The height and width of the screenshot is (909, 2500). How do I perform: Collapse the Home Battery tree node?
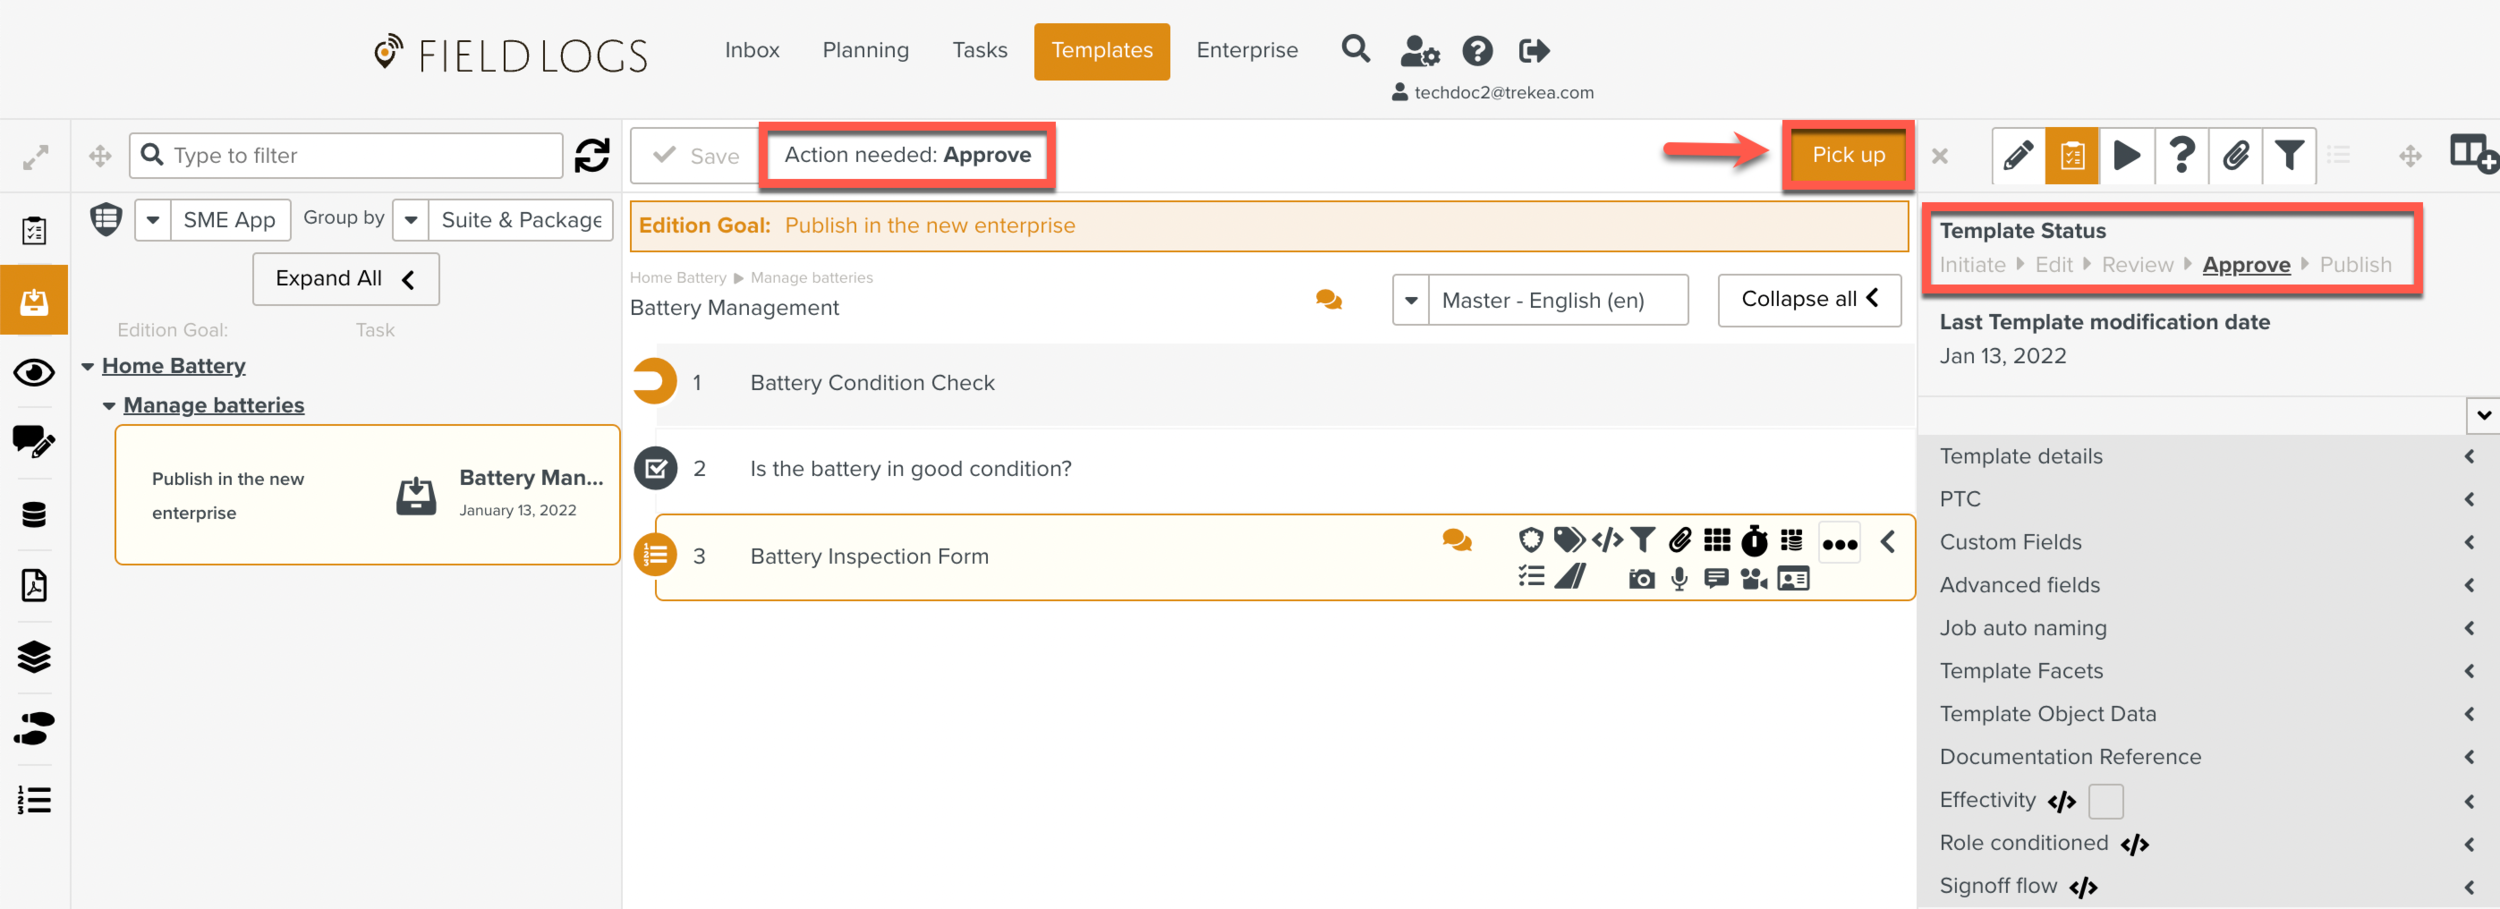tap(88, 367)
